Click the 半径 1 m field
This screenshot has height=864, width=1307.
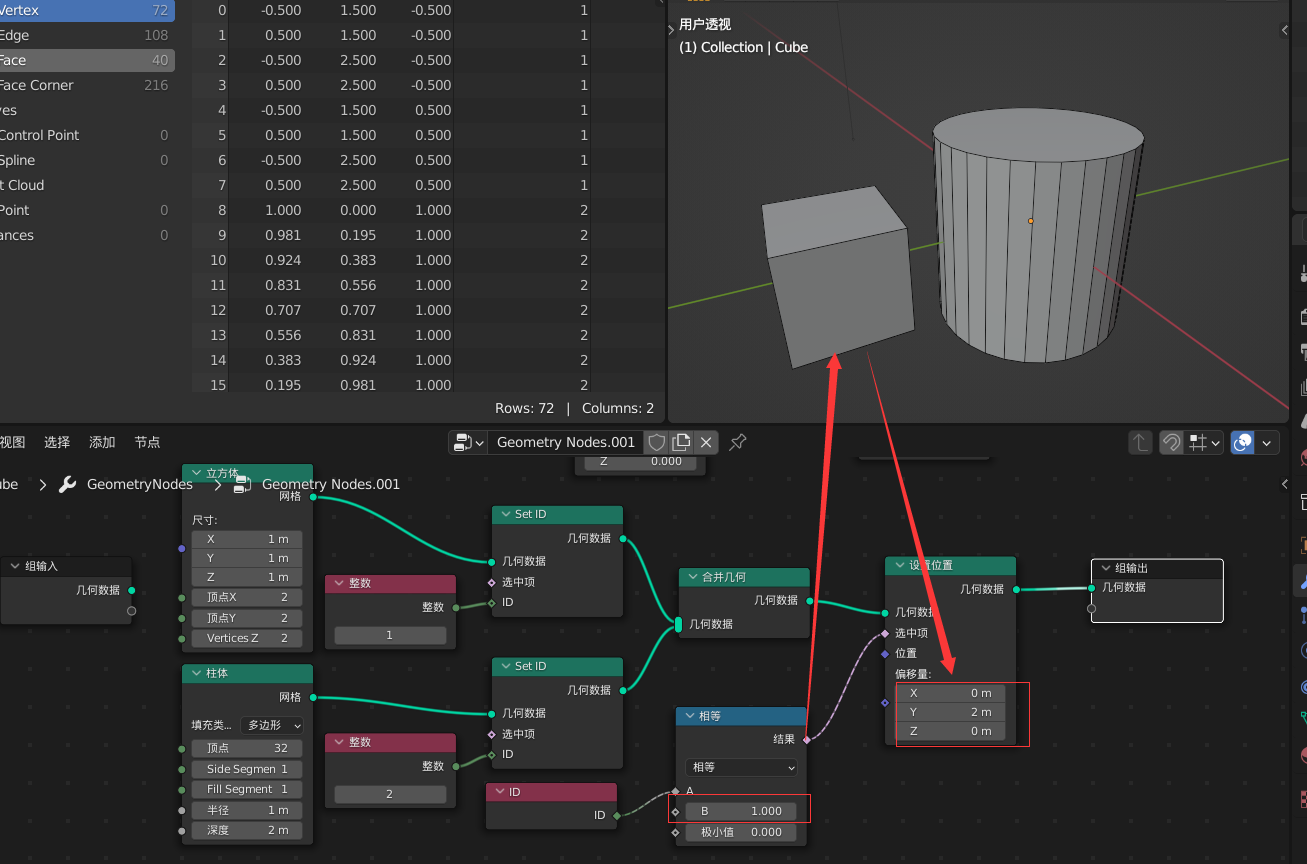[247, 810]
